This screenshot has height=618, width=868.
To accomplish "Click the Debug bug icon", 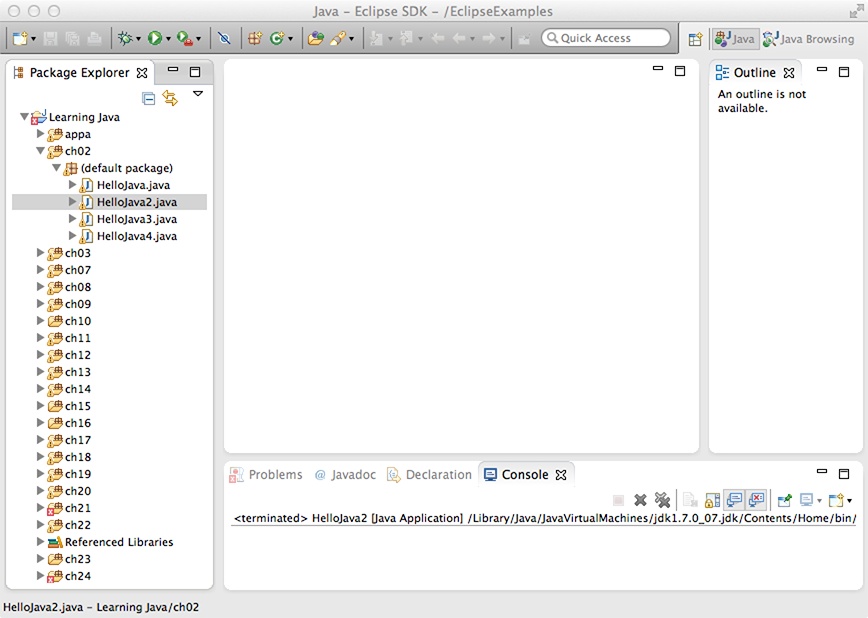I will (x=125, y=38).
